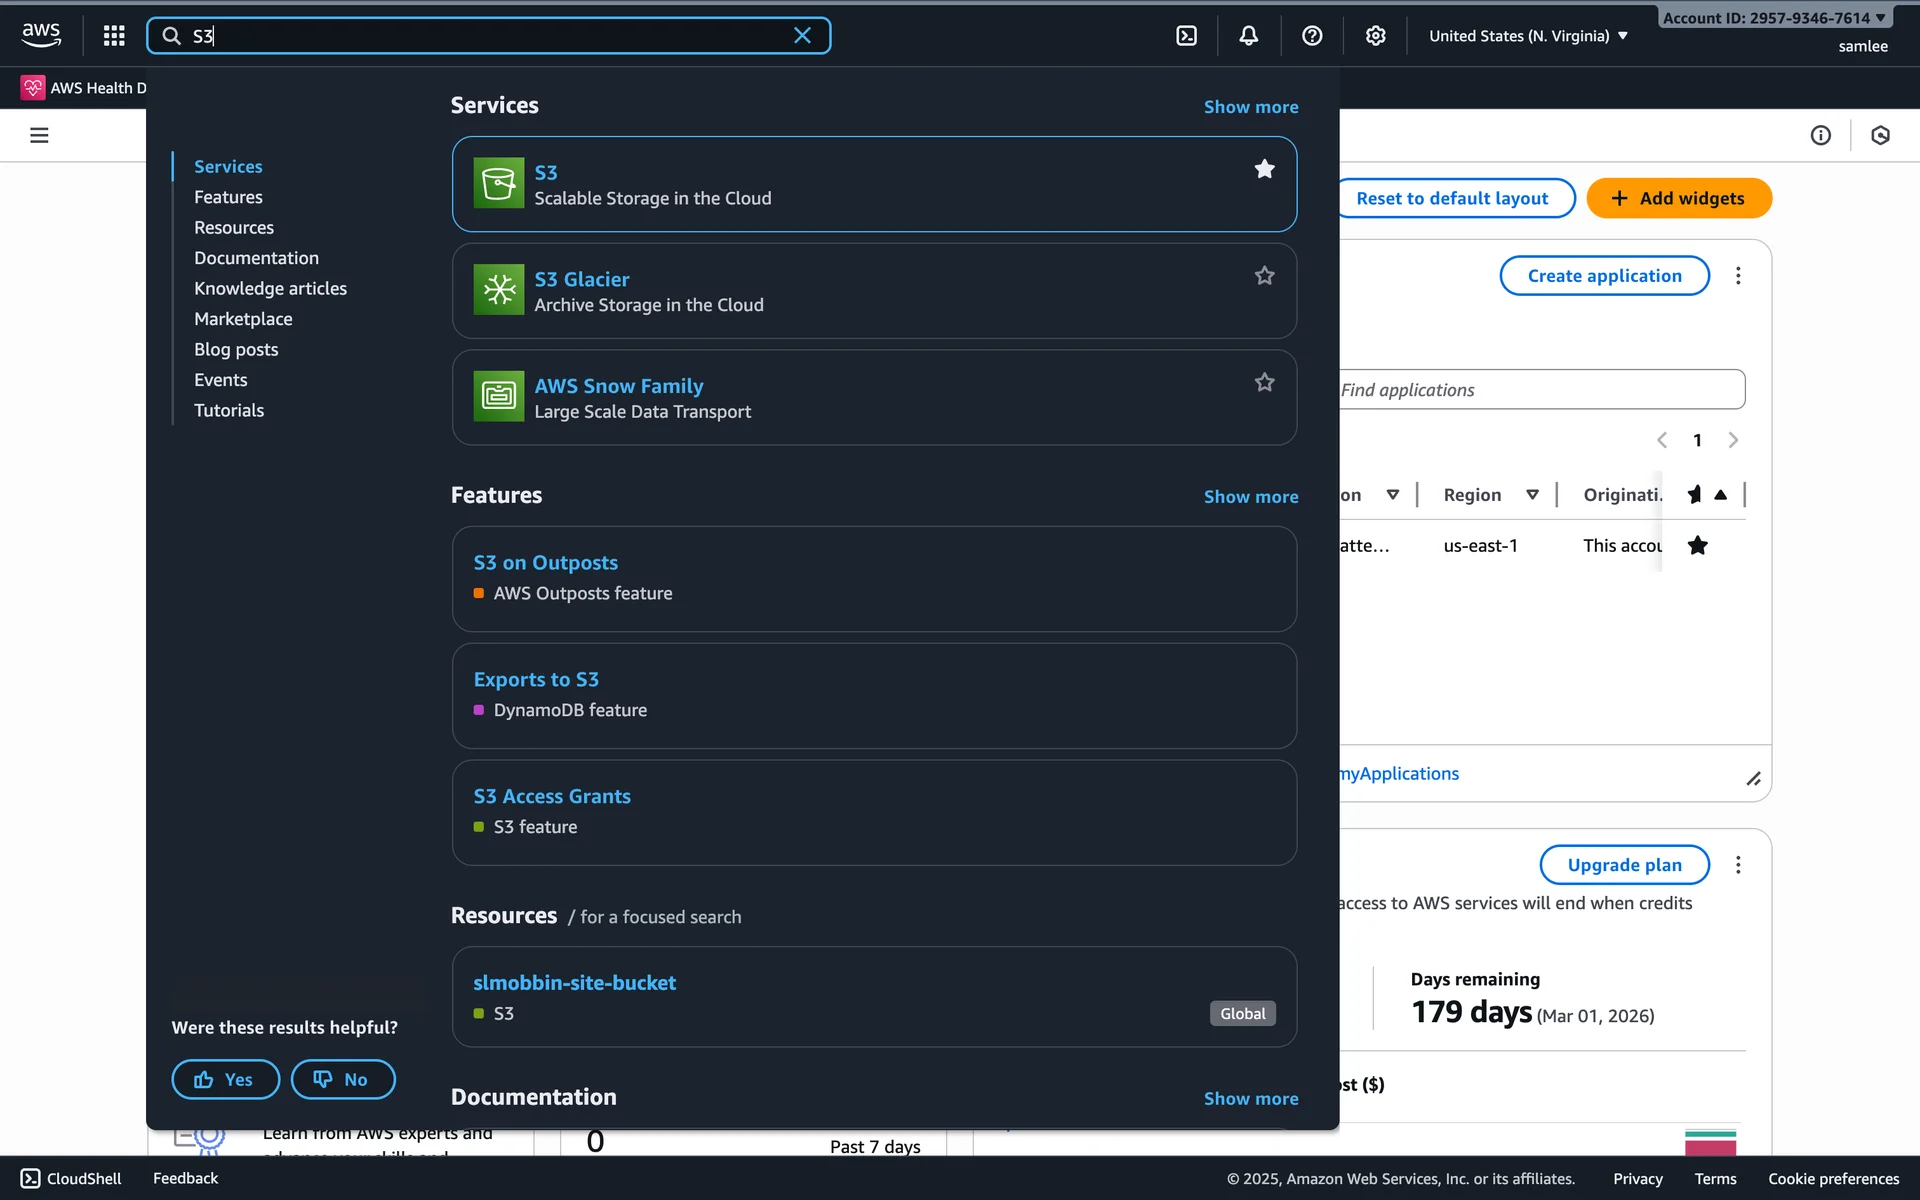Click Show more for Services results
The width and height of the screenshot is (1920, 1200).
[1250, 107]
